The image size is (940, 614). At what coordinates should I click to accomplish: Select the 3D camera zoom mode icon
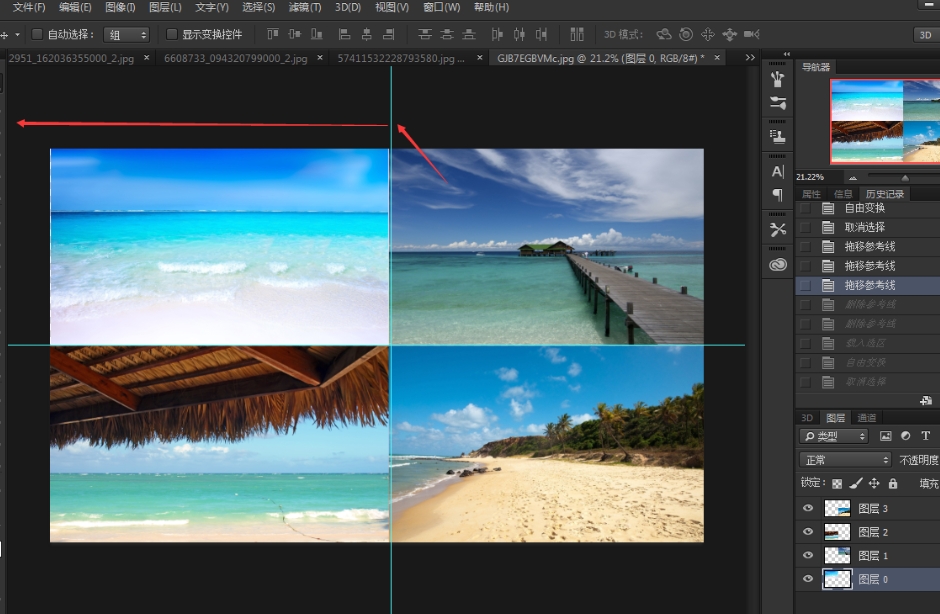752,34
